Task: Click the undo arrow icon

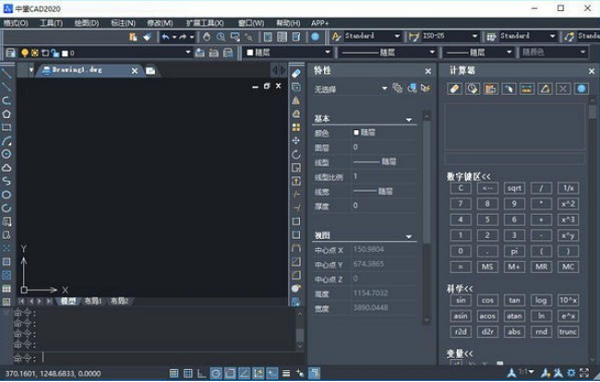Action: click(x=165, y=37)
